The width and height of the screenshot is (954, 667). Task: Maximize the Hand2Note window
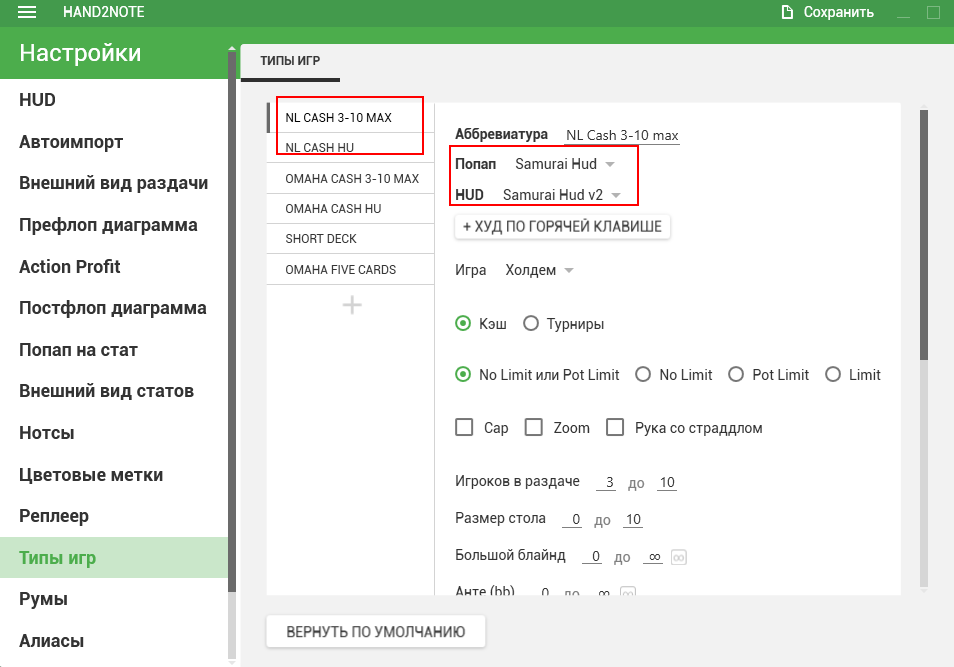pyautogui.click(x=933, y=13)
